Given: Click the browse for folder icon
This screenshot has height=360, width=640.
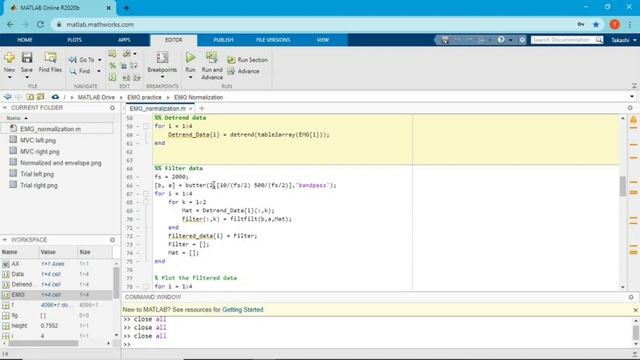Looking at the screenshot, I should click(40, 97).
